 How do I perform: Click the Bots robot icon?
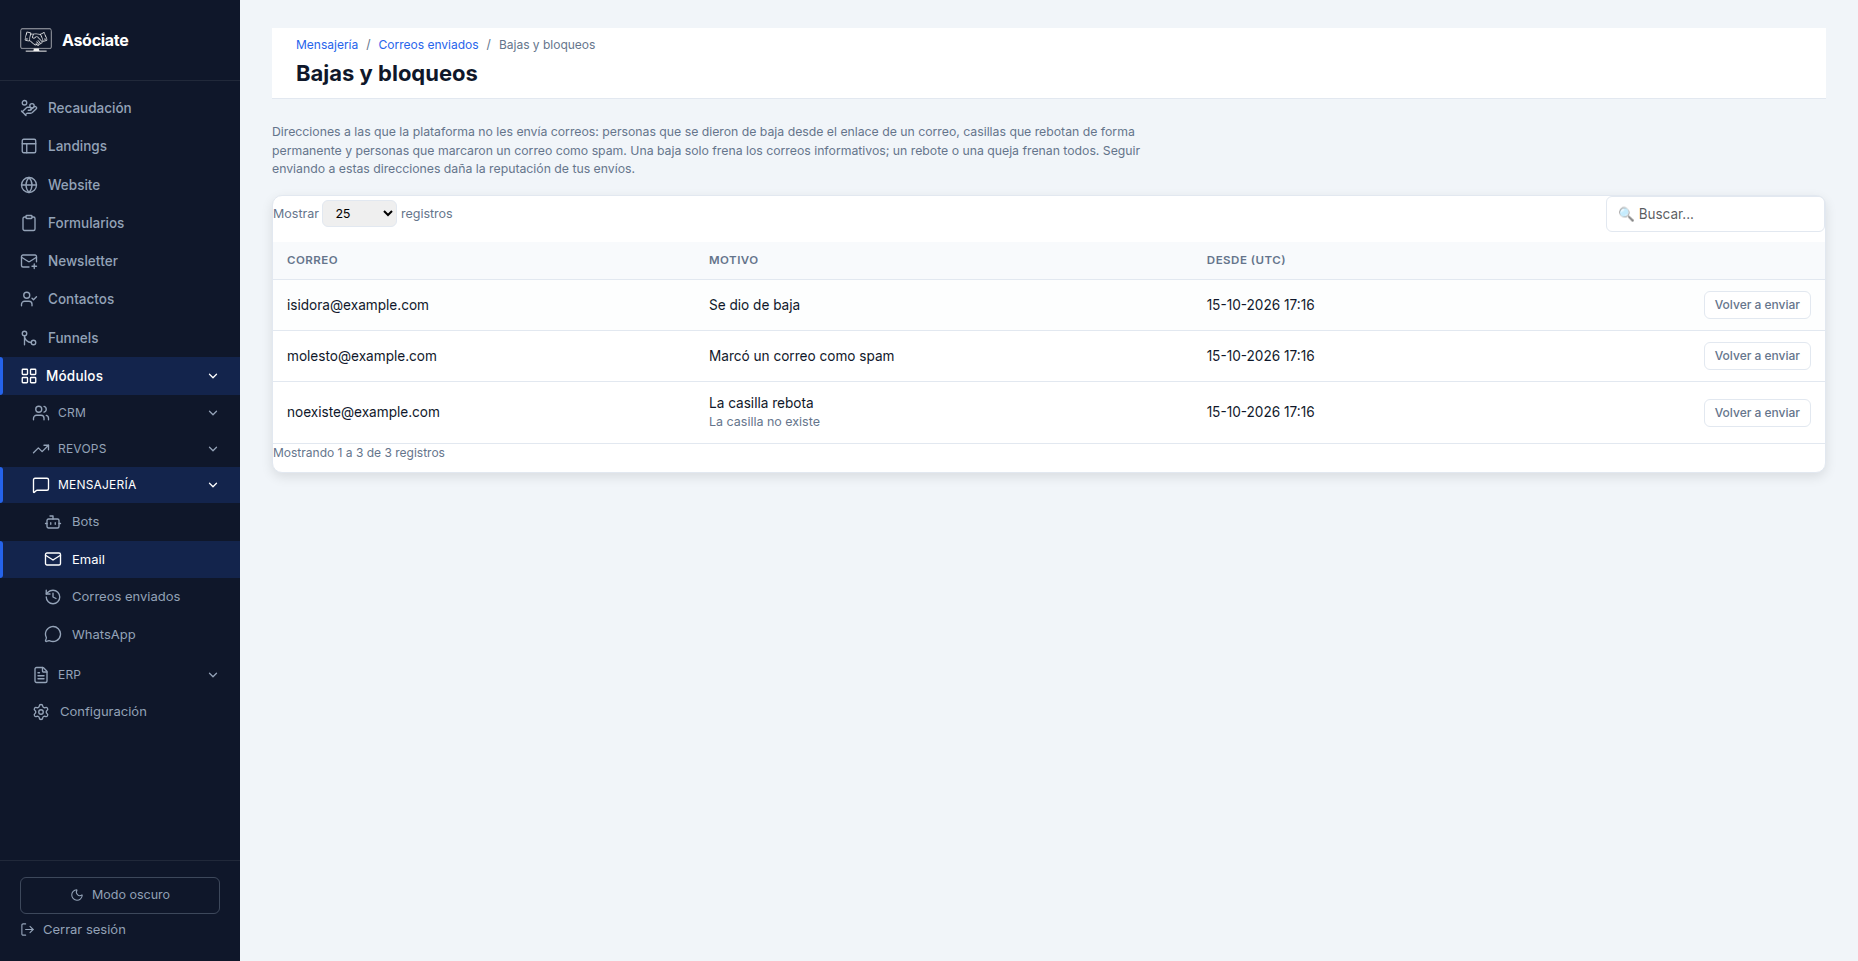click(x=53, y=522)
